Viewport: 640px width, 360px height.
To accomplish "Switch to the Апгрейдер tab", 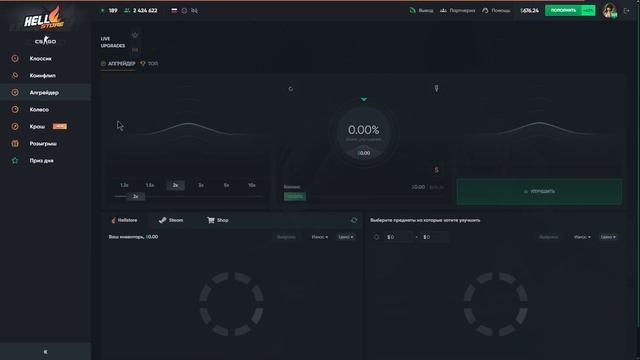I will pyautogui.click(x=118, y=64).
